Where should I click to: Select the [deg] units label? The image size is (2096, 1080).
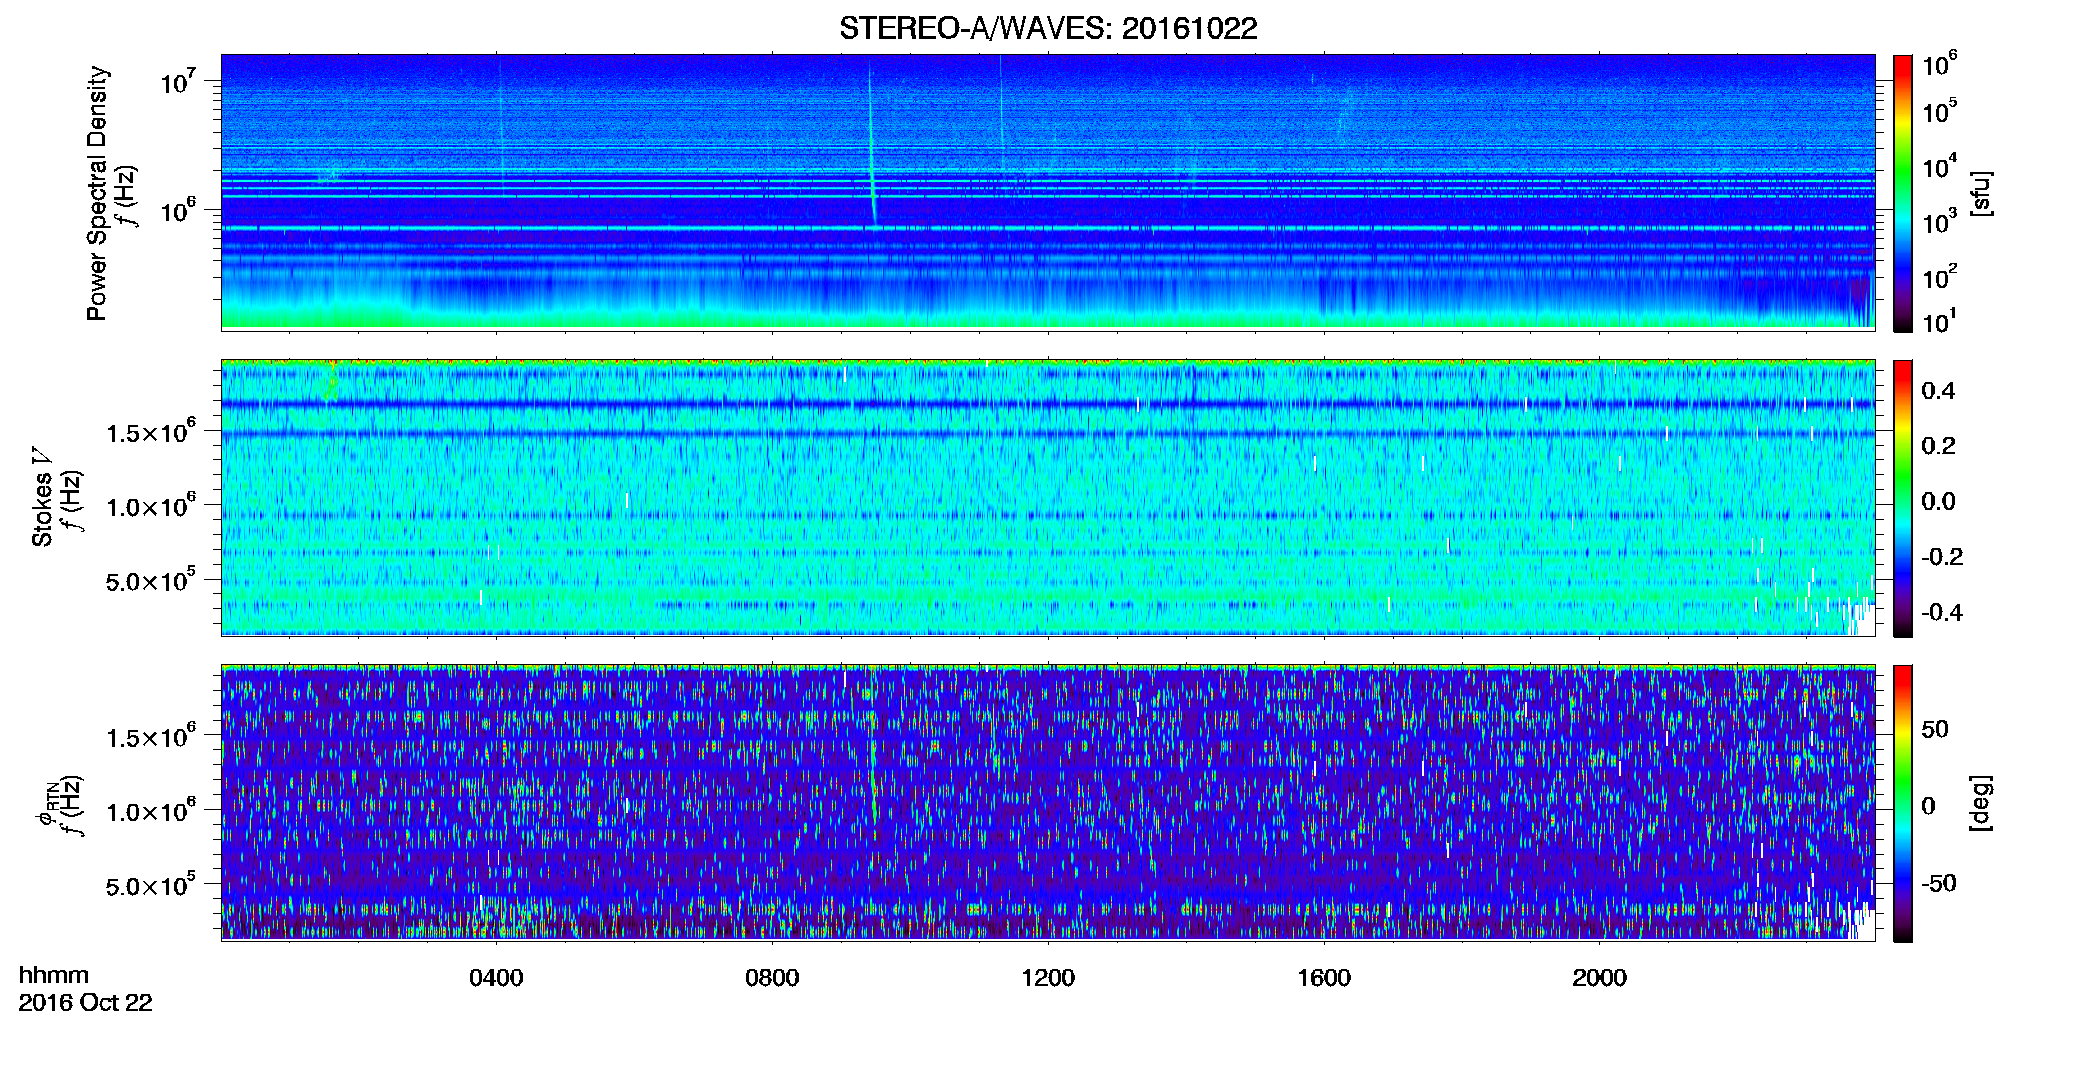click(1981, 803)
